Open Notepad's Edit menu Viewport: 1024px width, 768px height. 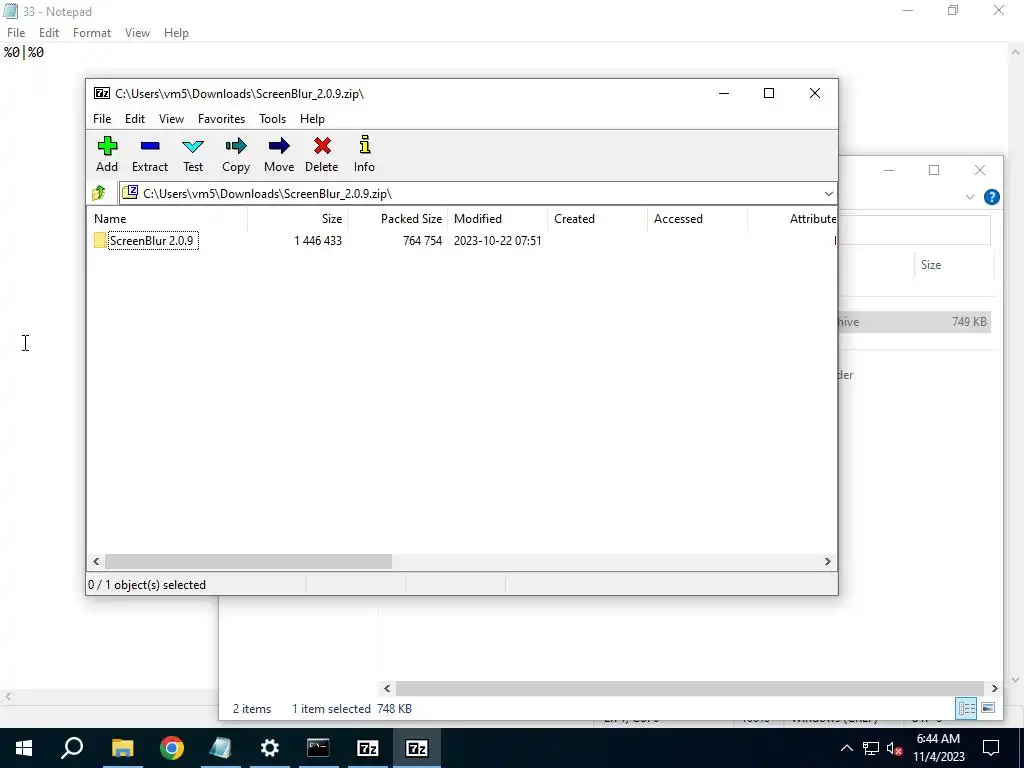coord(49,33)
